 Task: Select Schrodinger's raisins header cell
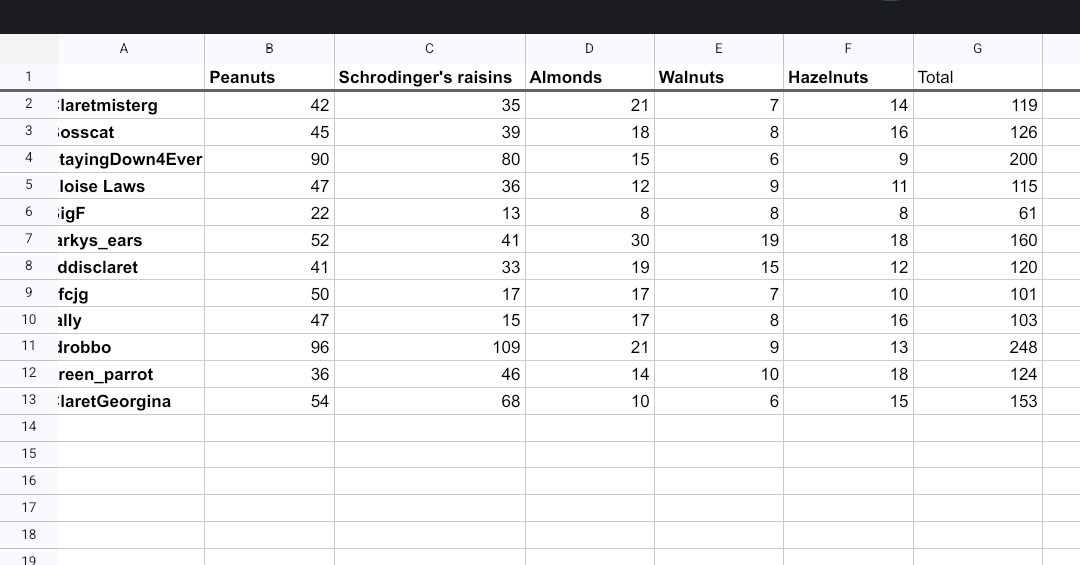click(429, 77)
